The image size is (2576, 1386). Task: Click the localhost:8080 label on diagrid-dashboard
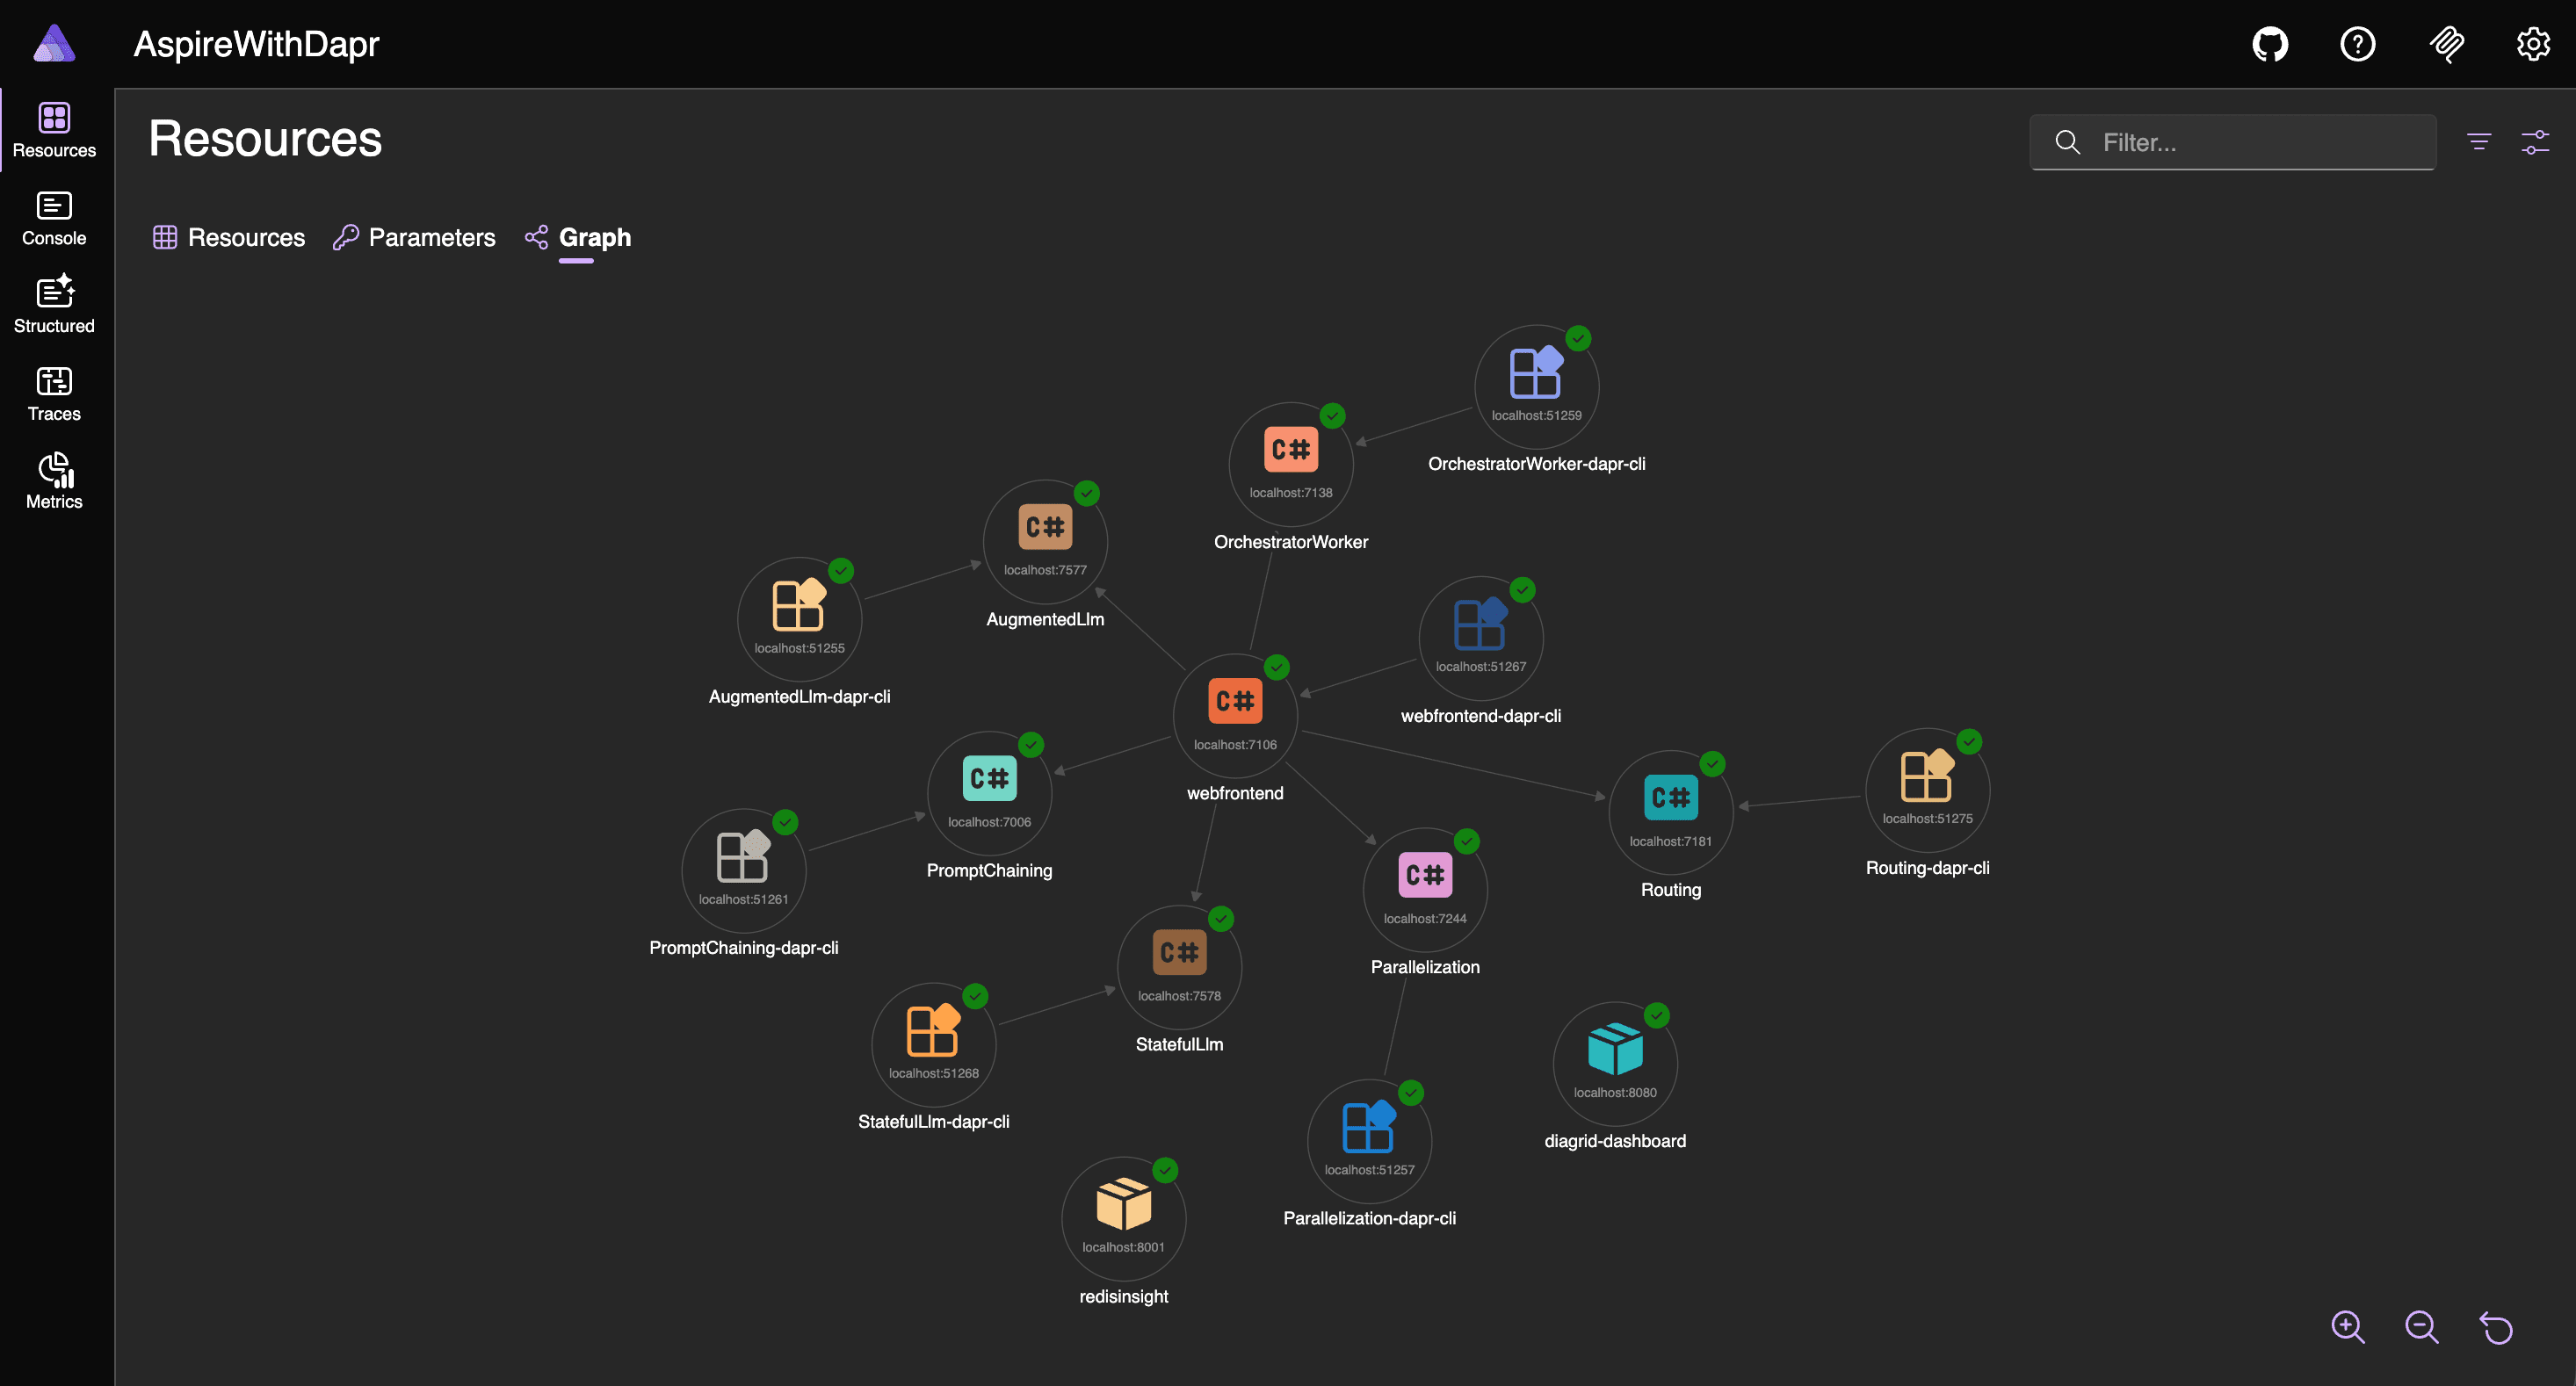[1615, 1093]
